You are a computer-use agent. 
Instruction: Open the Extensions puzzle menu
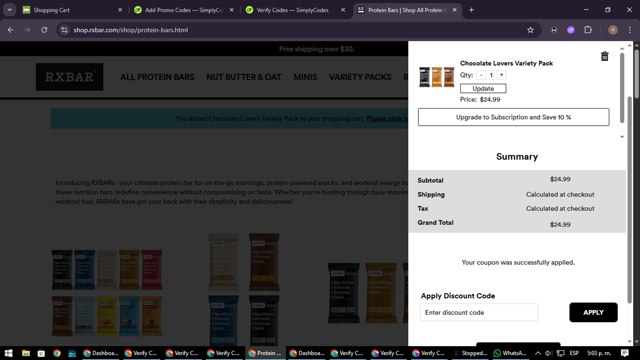(588, 30)
